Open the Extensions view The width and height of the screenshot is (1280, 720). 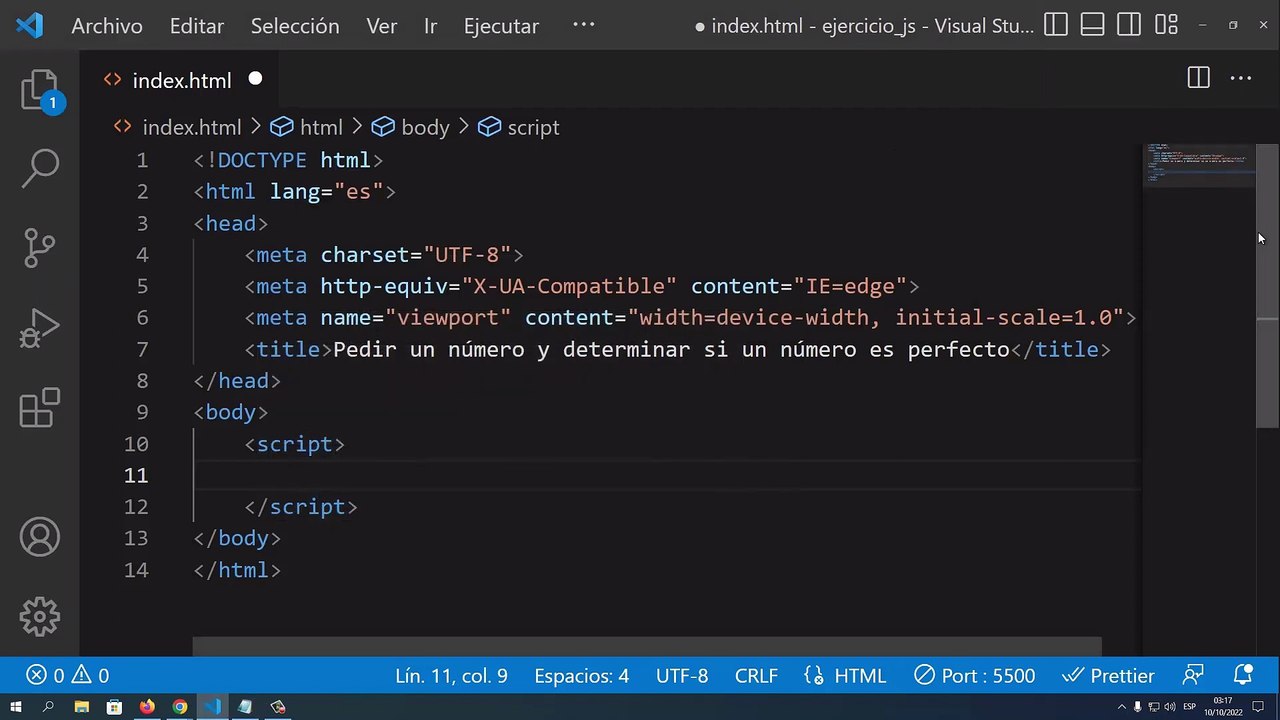point(40,408)
